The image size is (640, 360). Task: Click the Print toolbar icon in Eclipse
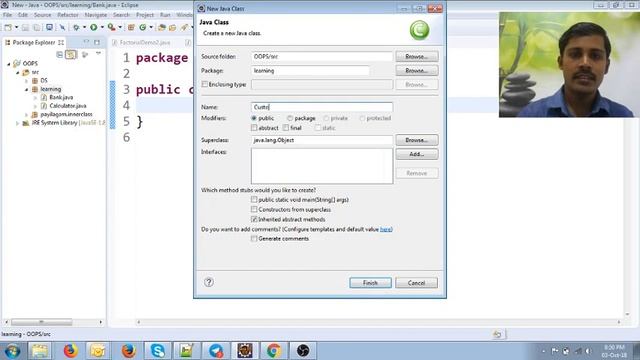coord(49,27)
